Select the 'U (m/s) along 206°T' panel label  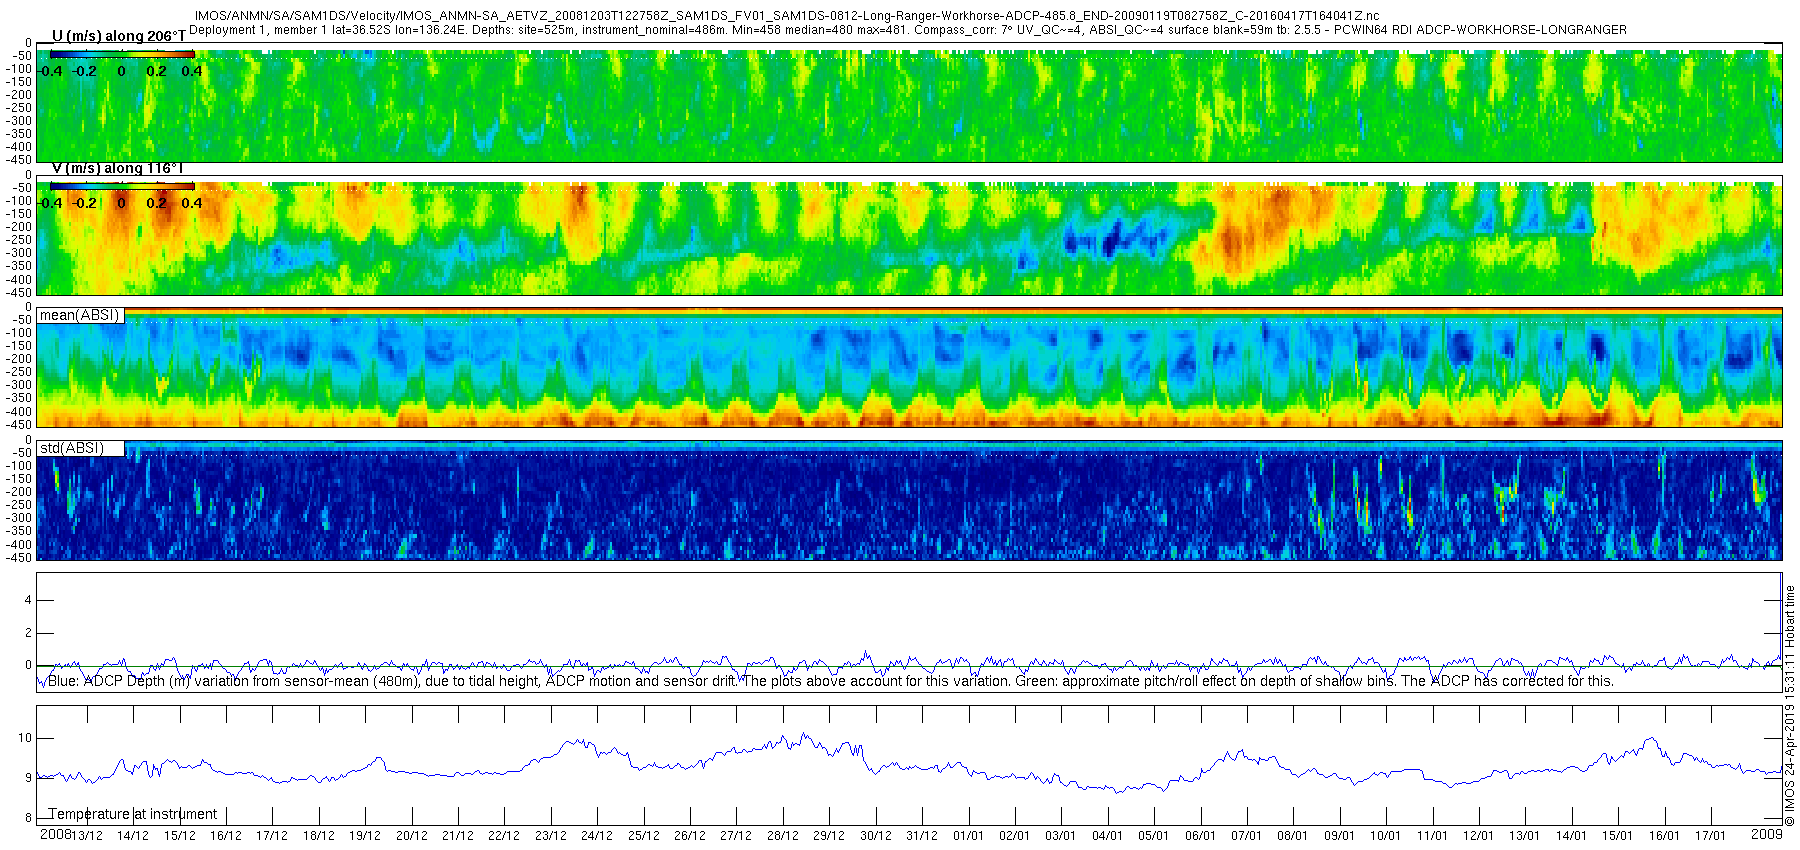118,36
